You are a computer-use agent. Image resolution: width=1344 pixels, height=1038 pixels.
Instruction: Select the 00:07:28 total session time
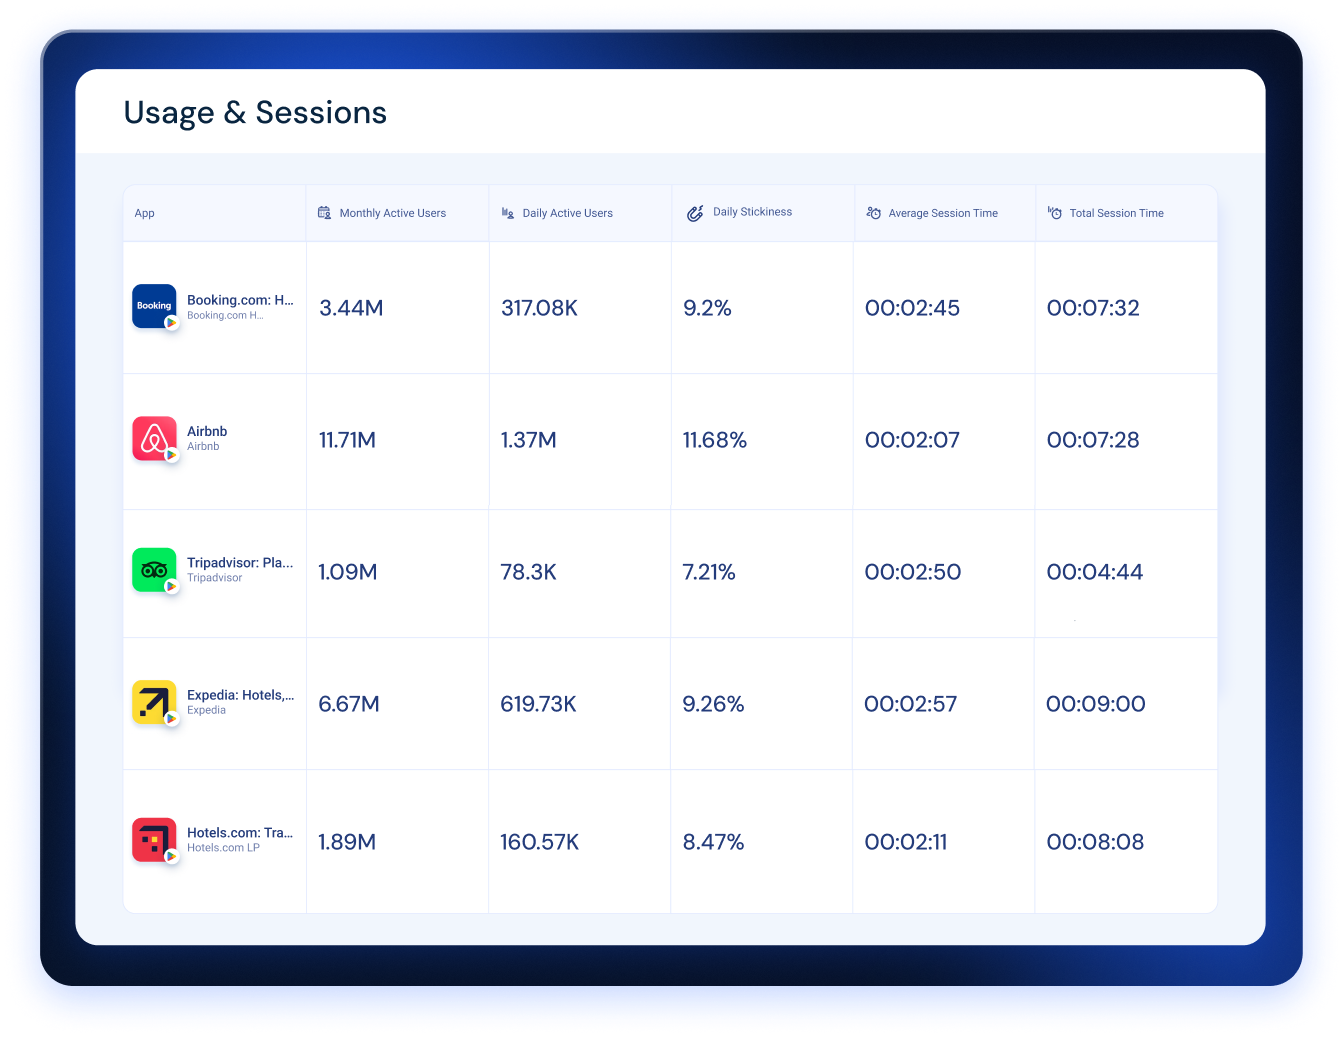pyautogui.click(x=1093, y=440)
